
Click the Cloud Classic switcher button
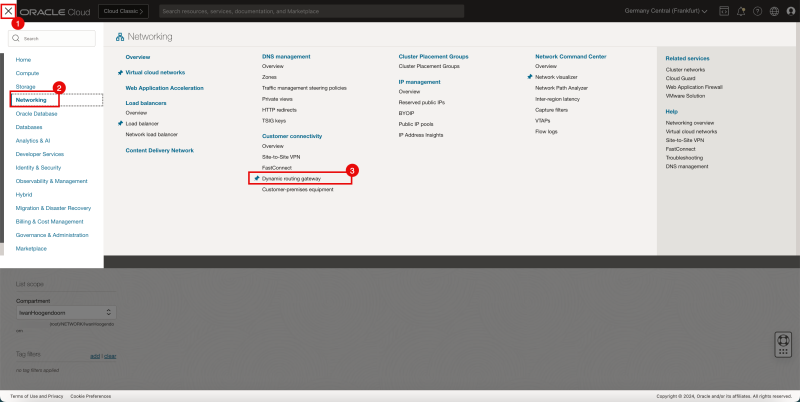(x=126, y=10)
